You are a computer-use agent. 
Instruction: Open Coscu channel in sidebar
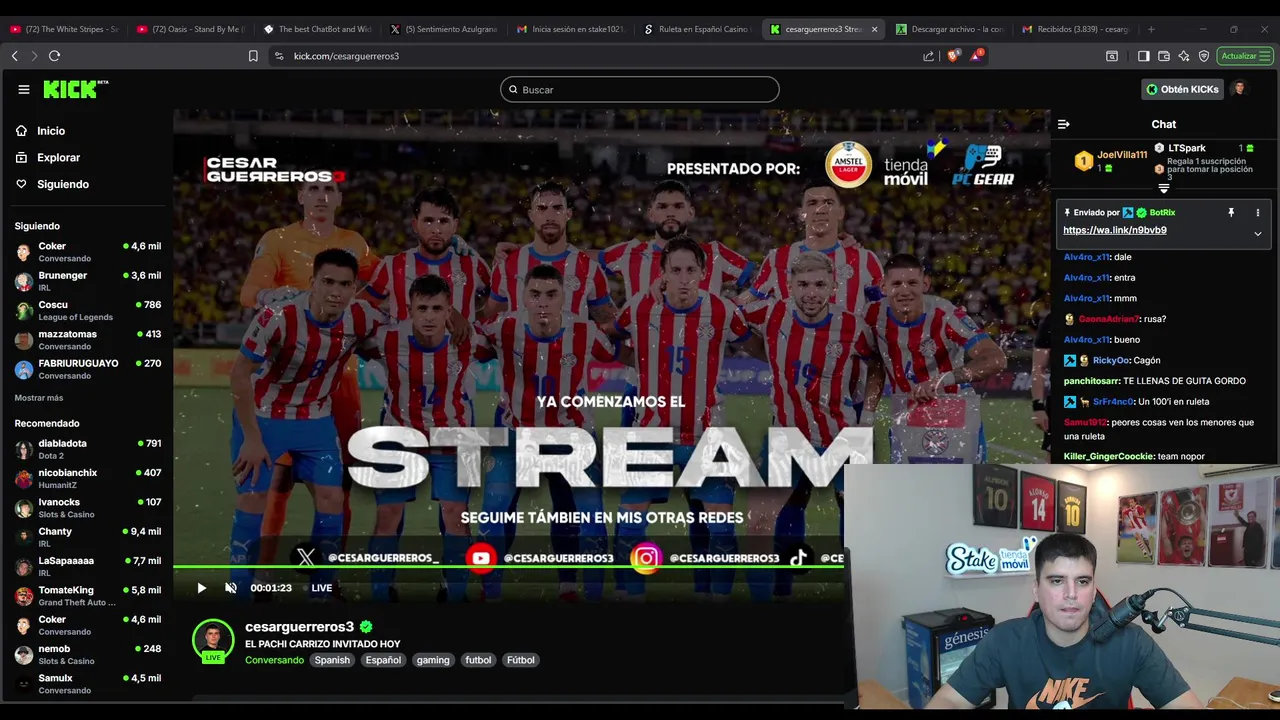point(88,310)
